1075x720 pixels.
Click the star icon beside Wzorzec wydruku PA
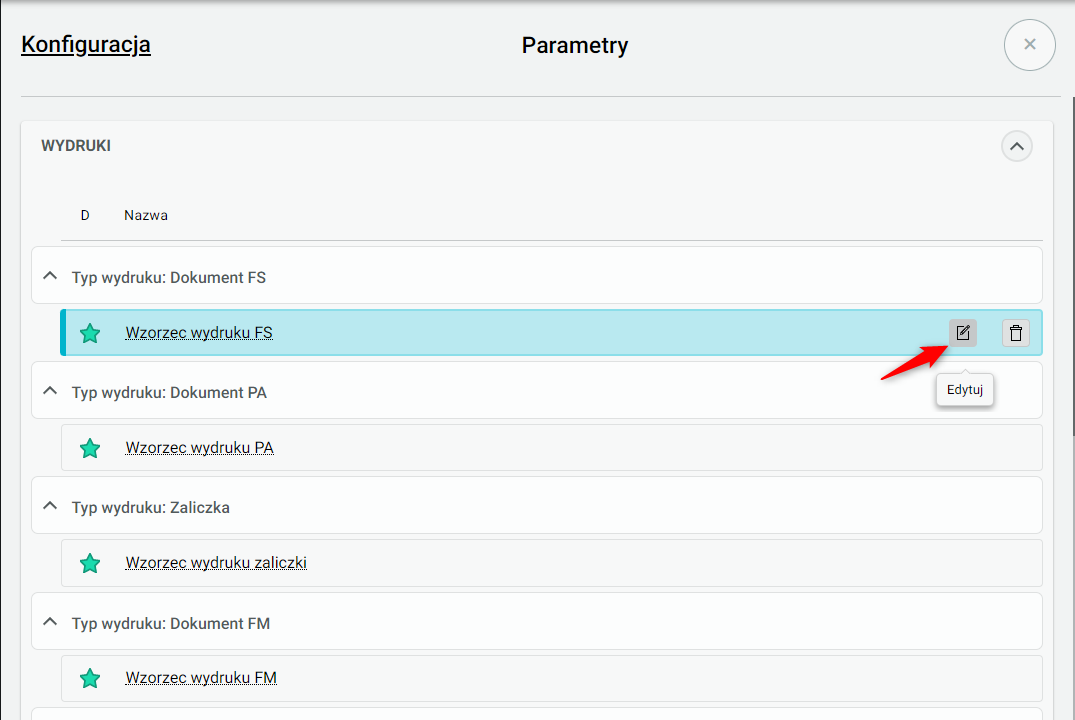pos(90,448)
